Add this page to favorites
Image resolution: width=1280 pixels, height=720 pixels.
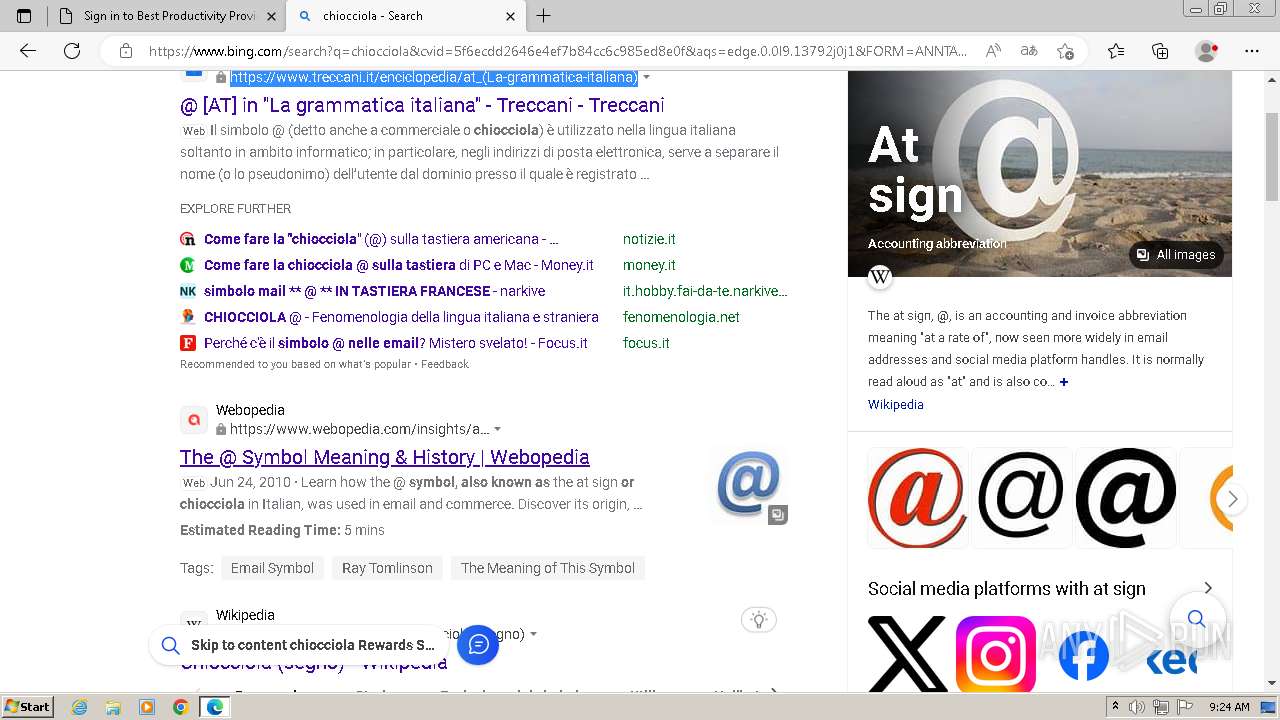(x=1065, y=51)
